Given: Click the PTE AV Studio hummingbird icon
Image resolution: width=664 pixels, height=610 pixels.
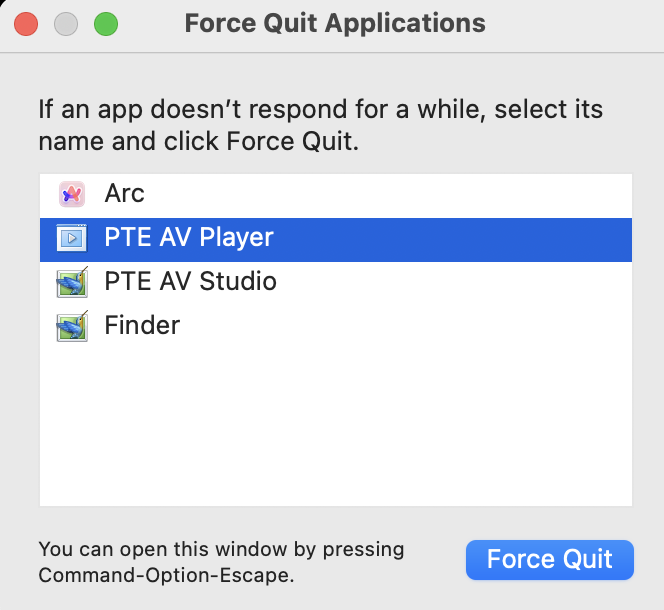Looking at the screenshot, I should click(72, 282).
